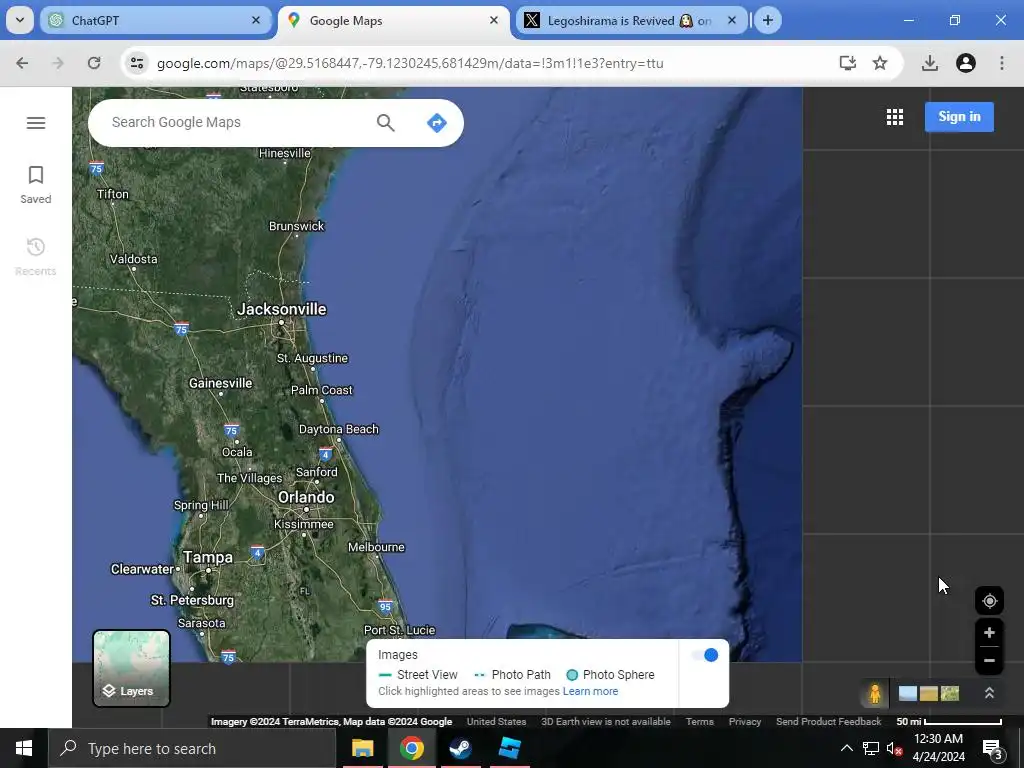The width and height of the screenshot is (1024, 768).
Task: Click the Daytona Beach label
Action: [339, 429]
